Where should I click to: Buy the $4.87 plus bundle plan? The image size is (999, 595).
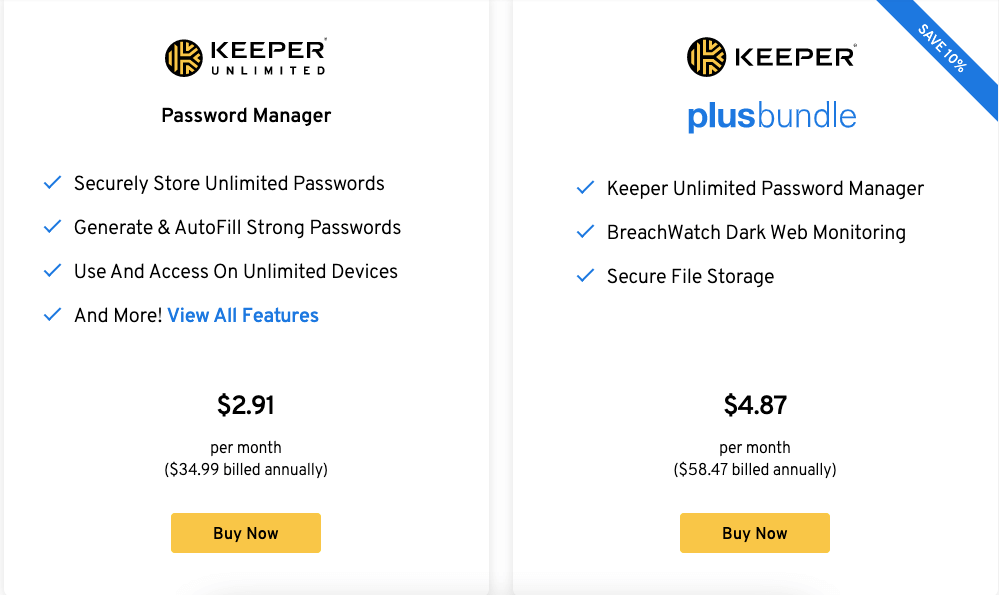click(754, 533)
